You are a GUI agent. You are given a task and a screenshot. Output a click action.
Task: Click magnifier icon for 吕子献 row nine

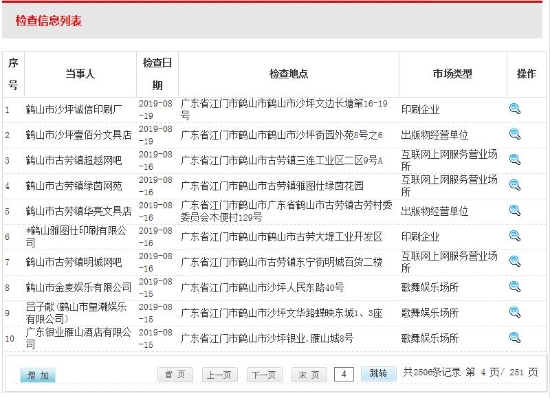click(x=515, y=312)
